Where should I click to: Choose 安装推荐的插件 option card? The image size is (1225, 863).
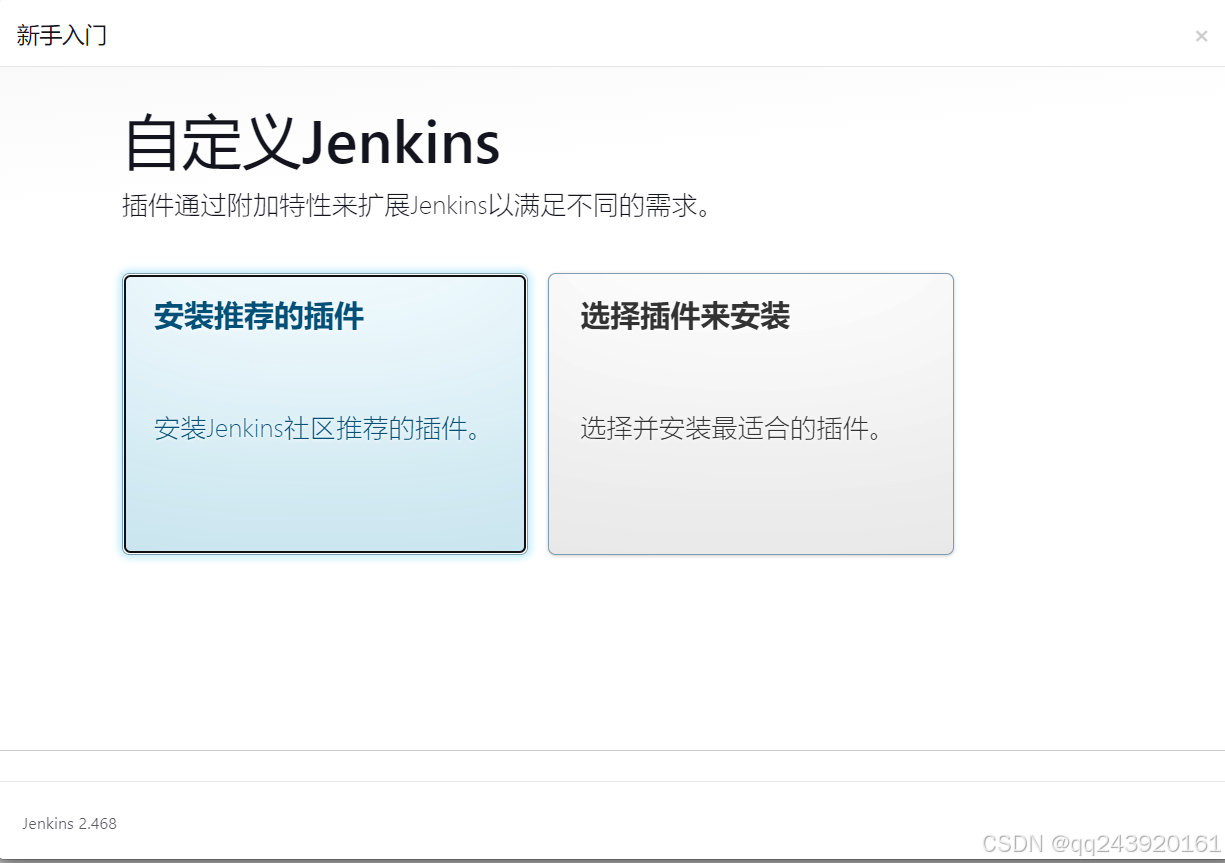(x=325, y=414)
